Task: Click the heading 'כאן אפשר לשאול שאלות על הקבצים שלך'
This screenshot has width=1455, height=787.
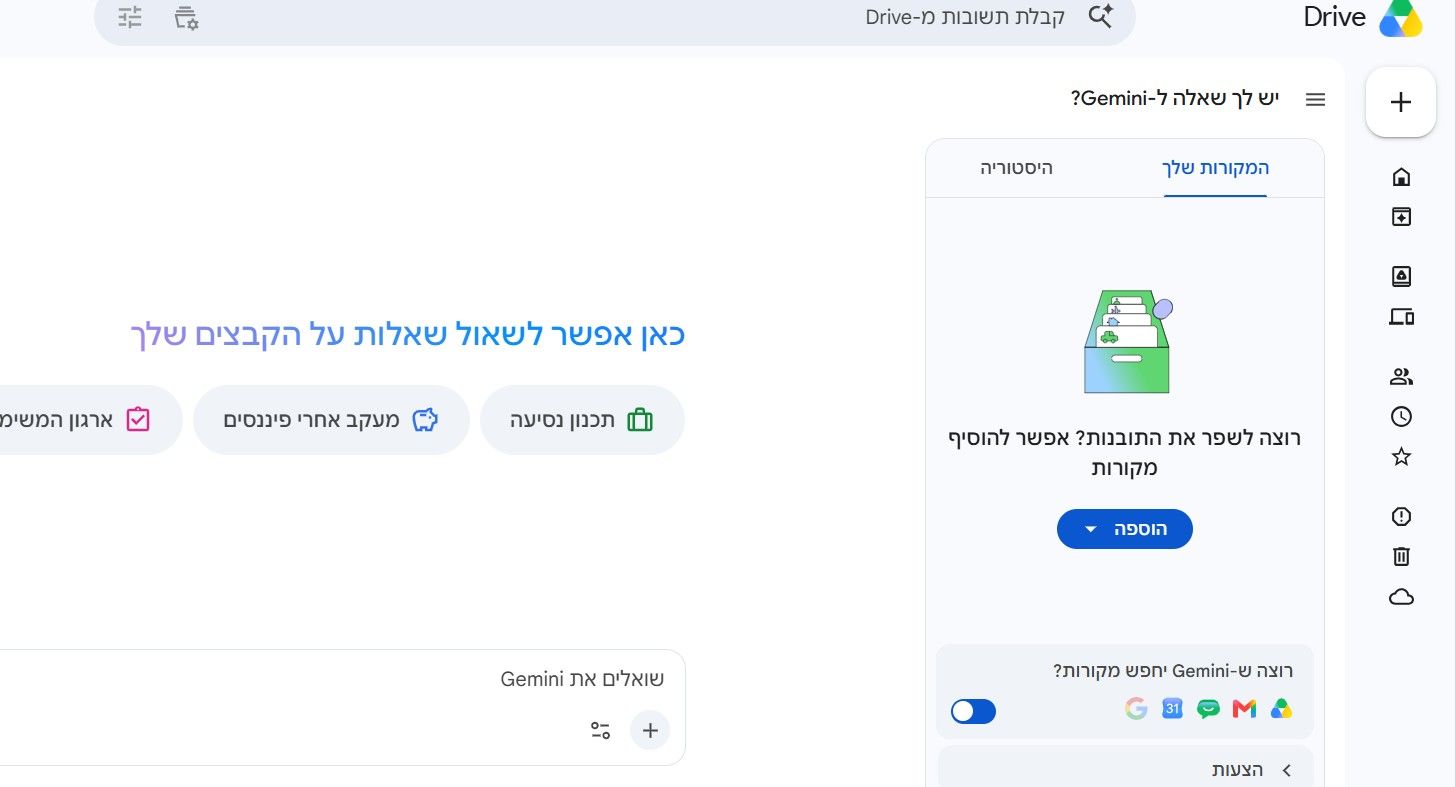Action: coord(408,335)
